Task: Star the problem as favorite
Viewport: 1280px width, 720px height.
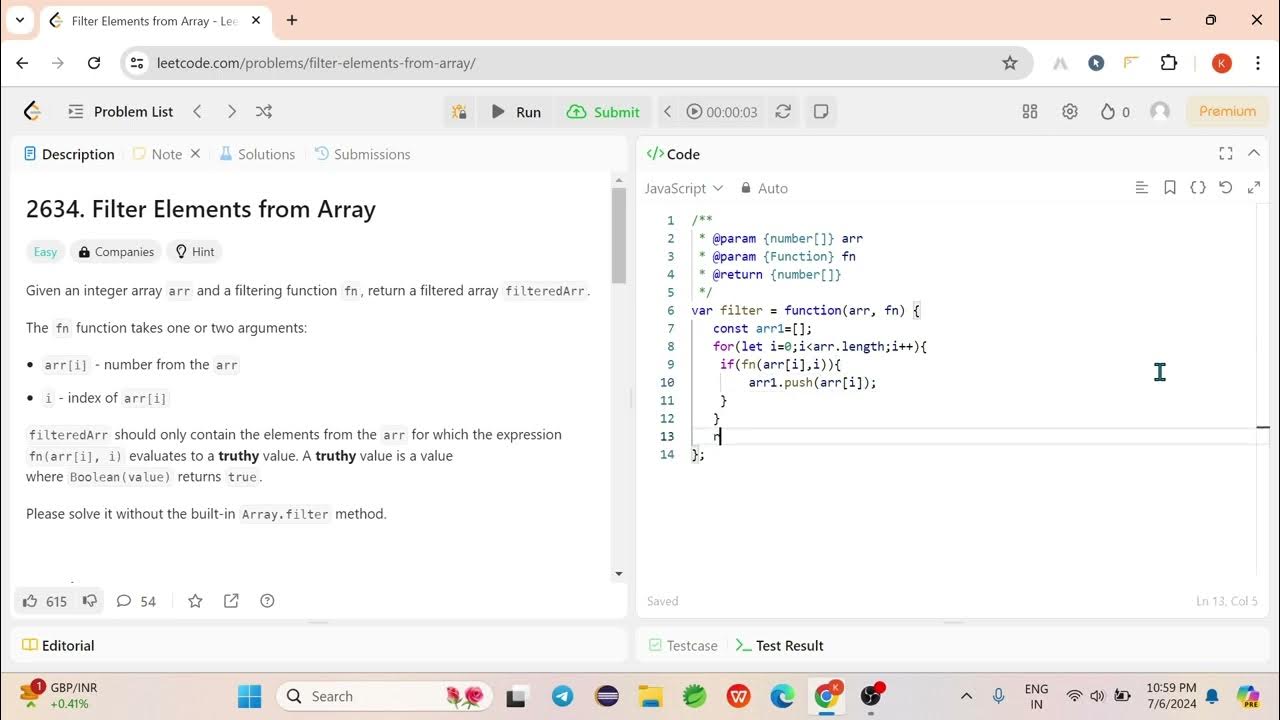Action: [x=195, y=601]
